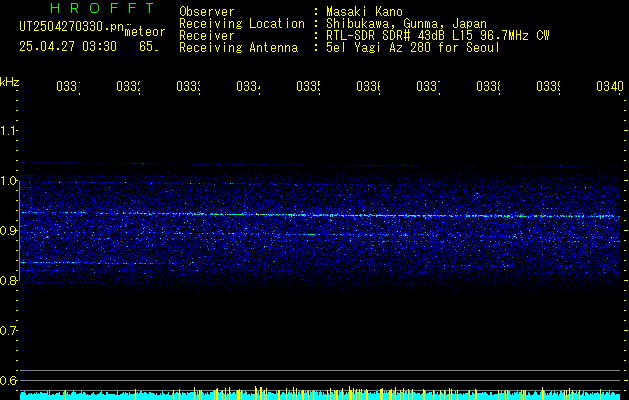629x400 pixels.
Task: Click the 0337 time marker
Action: coord(428,86)
